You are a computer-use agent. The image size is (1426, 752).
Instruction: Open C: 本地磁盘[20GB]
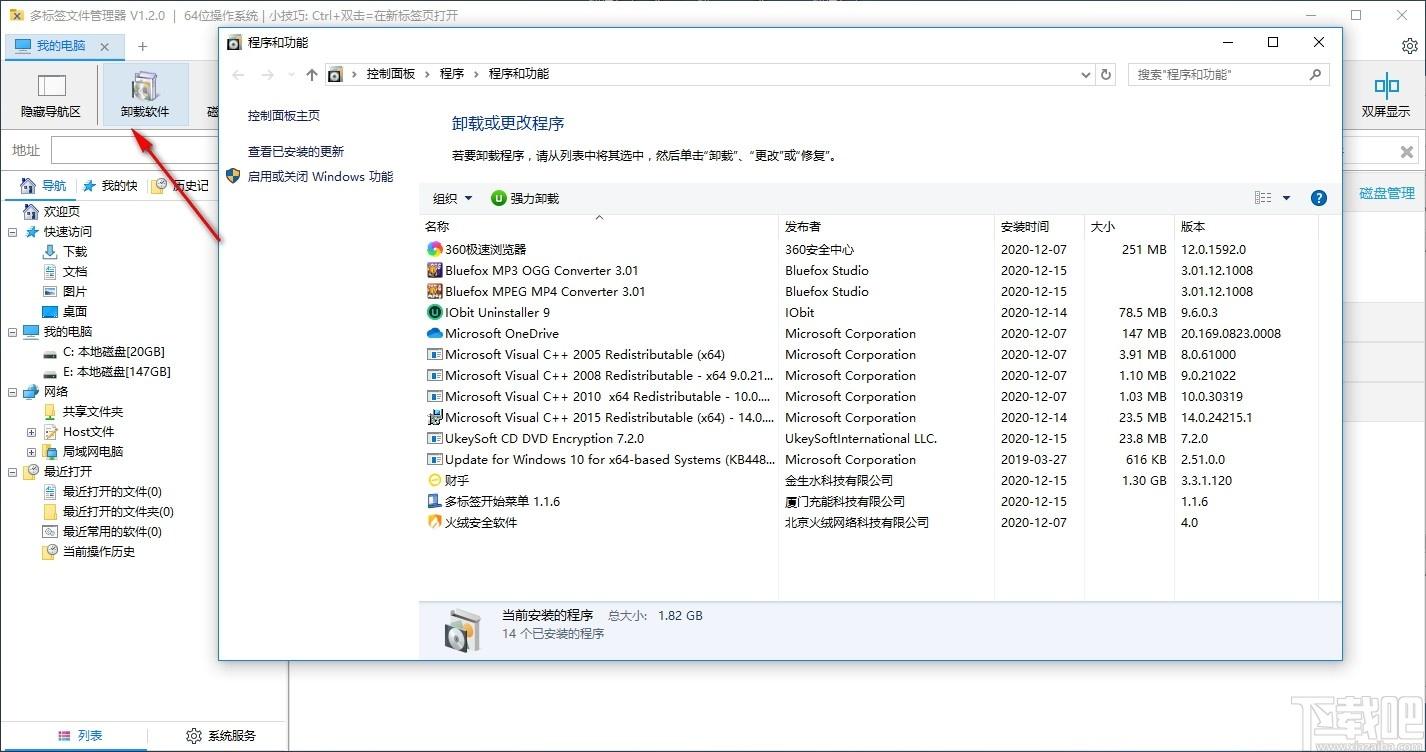(x=104, y=352)
